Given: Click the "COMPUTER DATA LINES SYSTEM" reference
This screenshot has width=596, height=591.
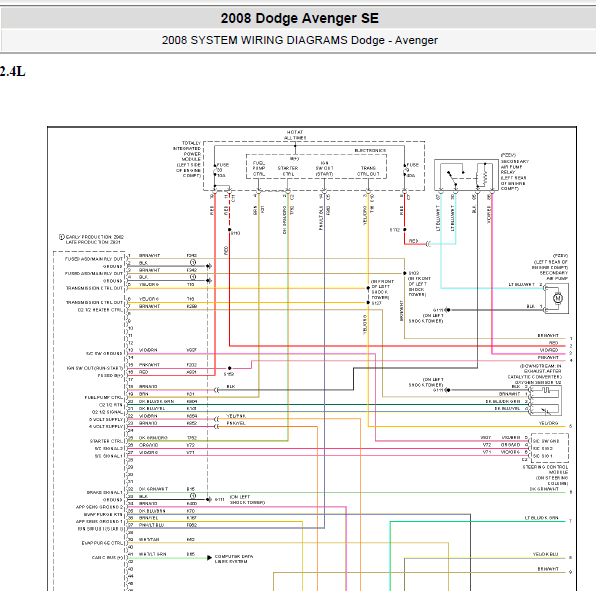Looking at the screenshot, I should click(234, 559).
